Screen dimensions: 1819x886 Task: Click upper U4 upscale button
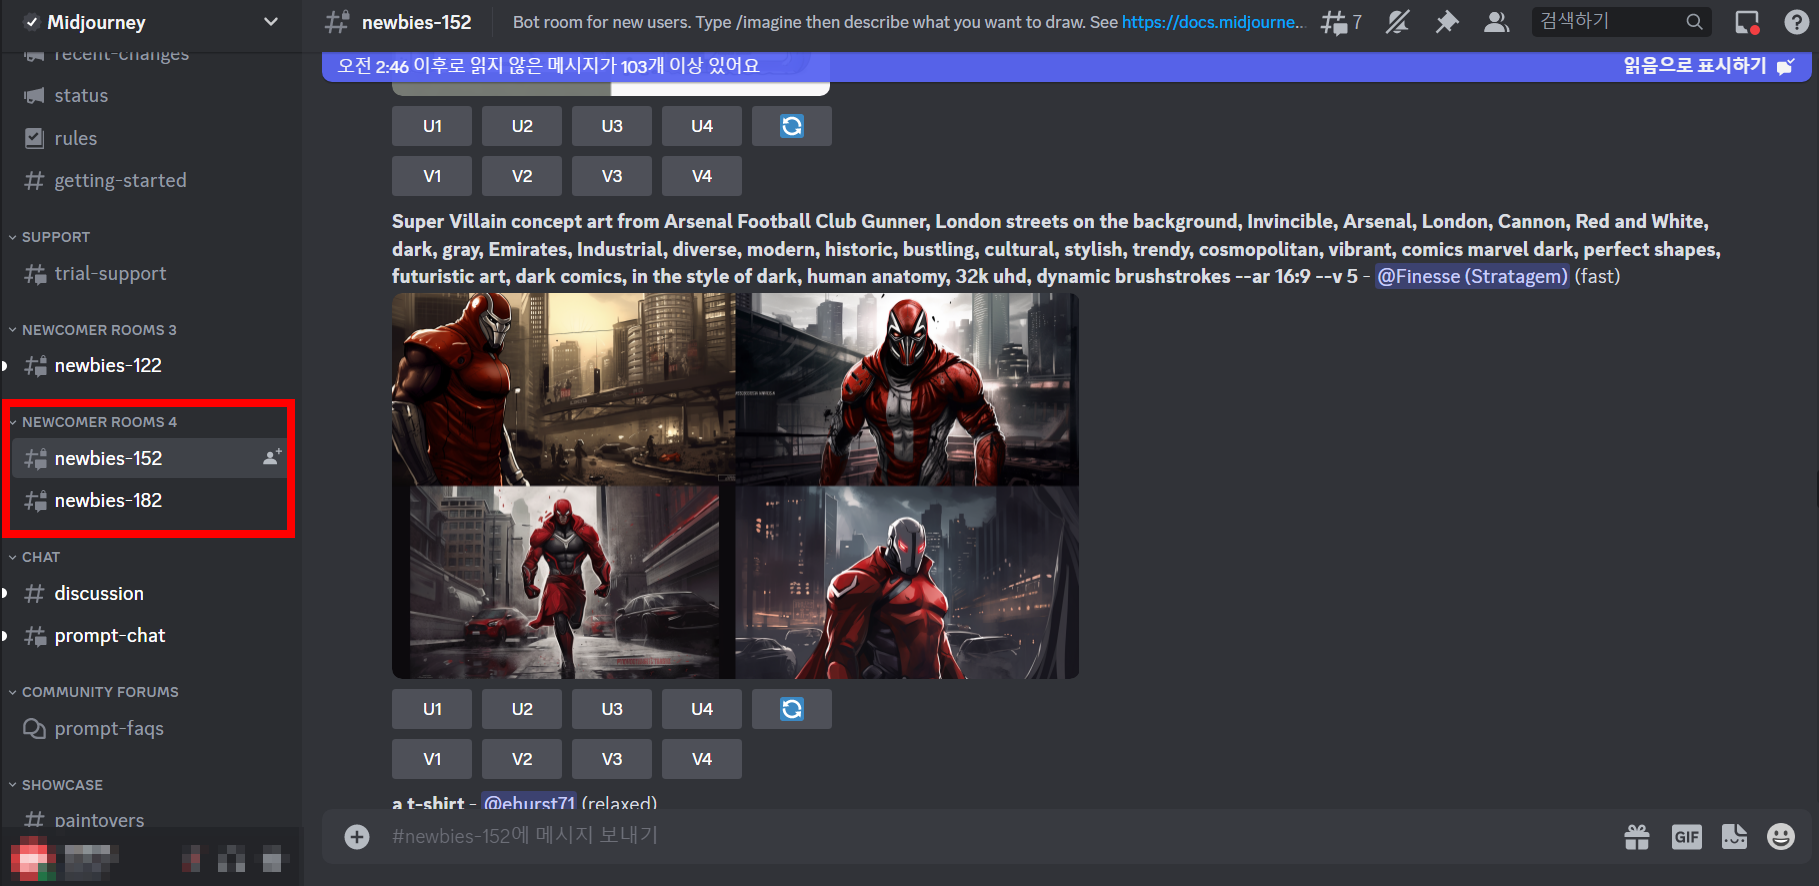coord(702,126)
